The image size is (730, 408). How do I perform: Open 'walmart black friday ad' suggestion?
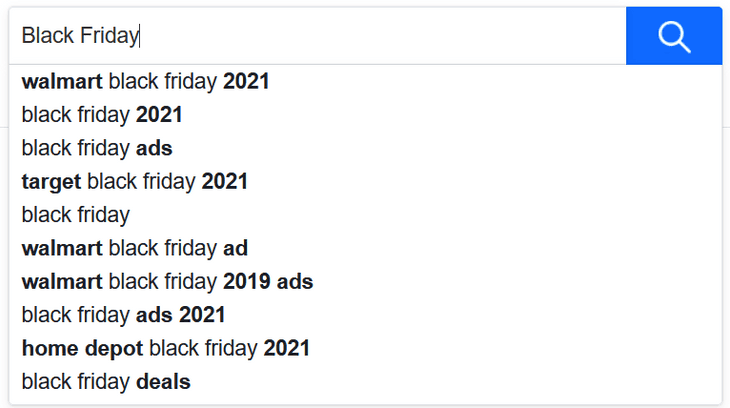click(135, 248)
